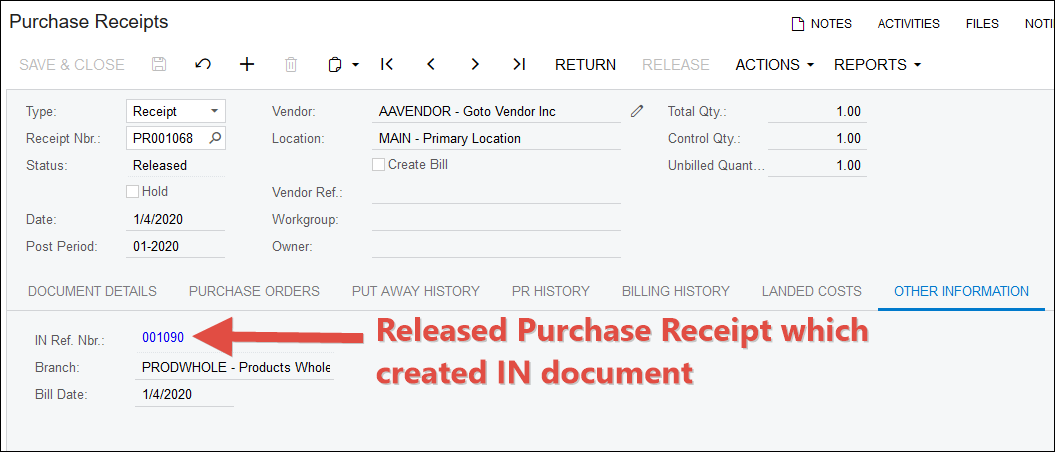1055x452 pixels.
Task: Go to next record arrow
Action: [475, 64]
